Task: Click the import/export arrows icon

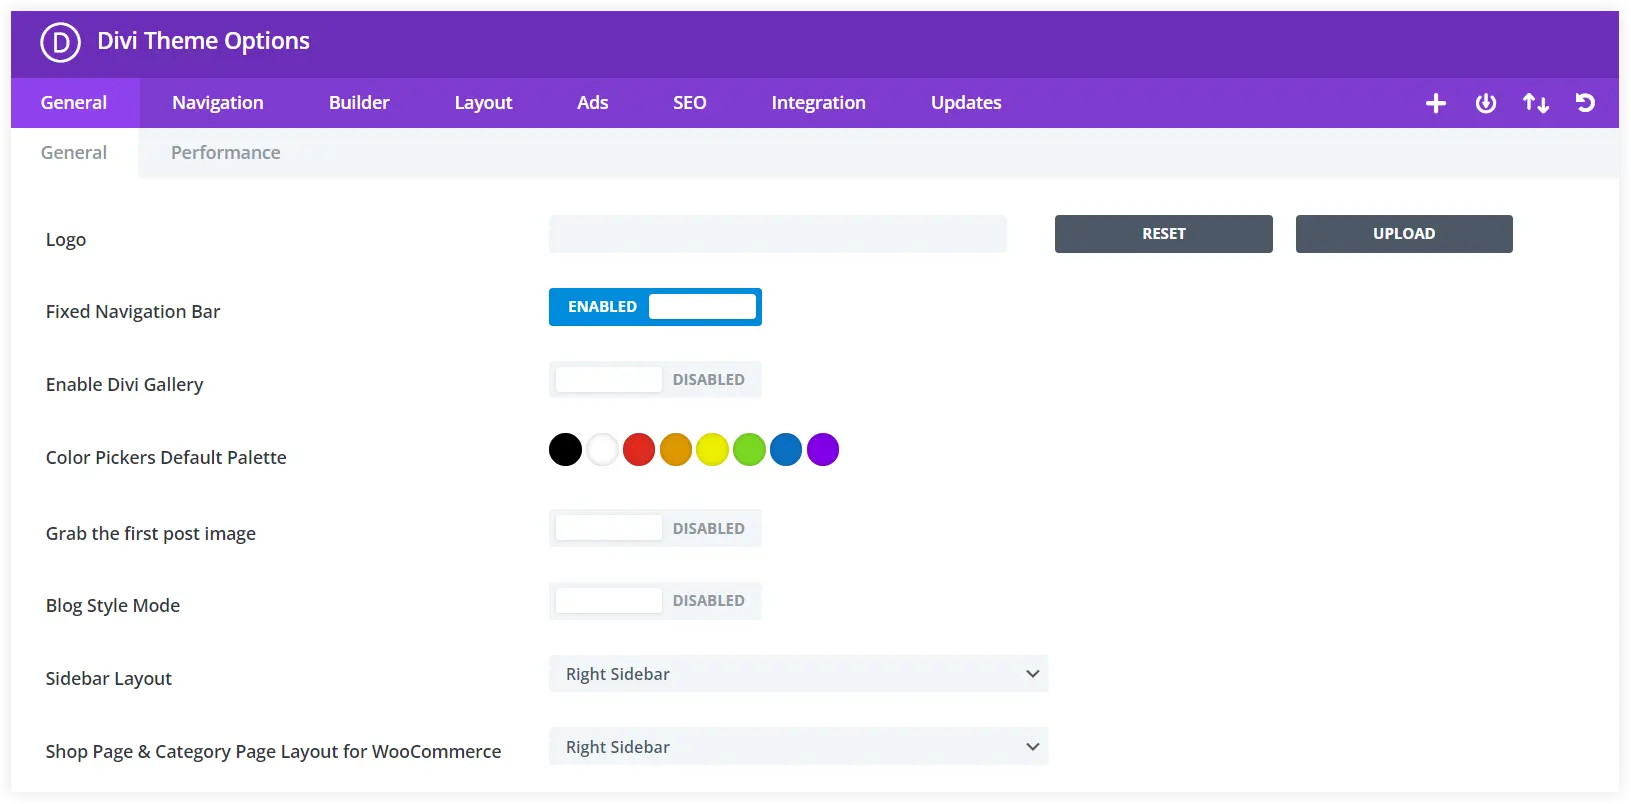Action: 1536,103
